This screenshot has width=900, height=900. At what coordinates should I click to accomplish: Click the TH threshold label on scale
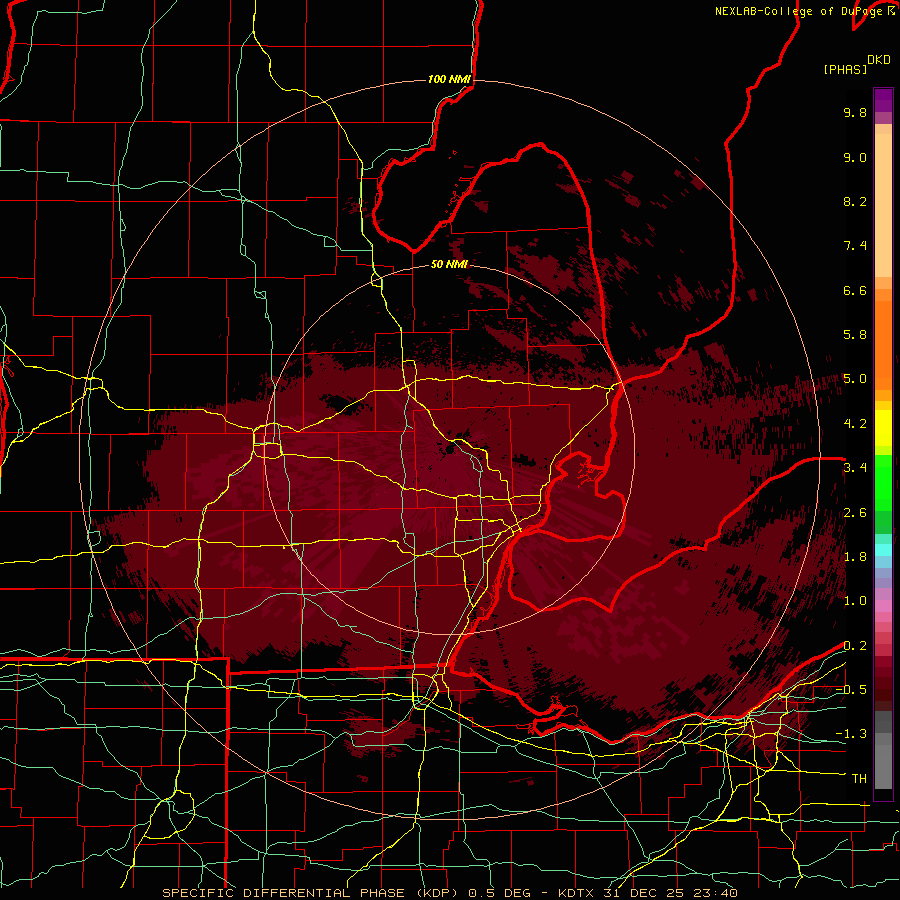[x=859, y=779]
